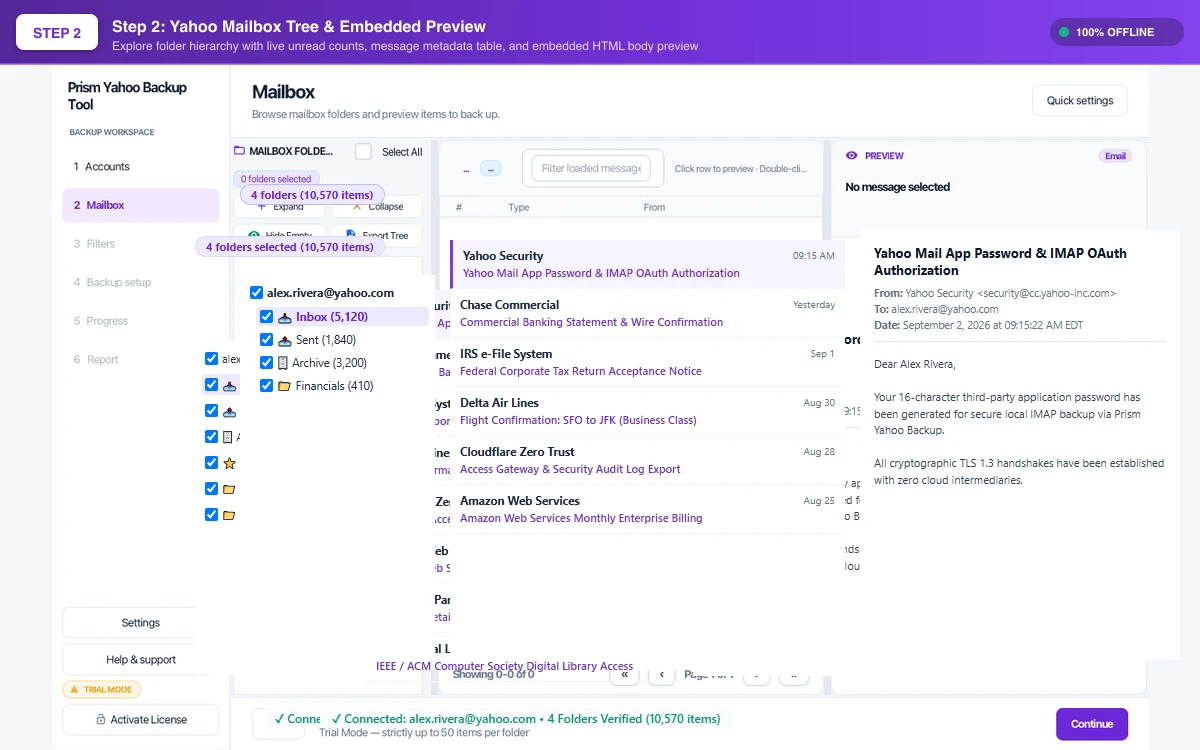
Task: Click the warning icon in TRIAL MODE badge
Action: pyautogui.click(x=73, y=690)
